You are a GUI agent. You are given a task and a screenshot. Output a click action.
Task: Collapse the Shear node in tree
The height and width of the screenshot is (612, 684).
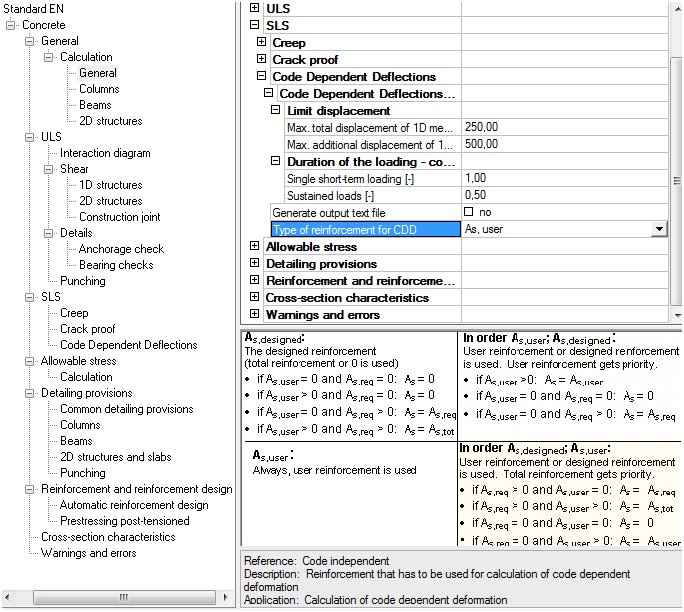[x=50, y=169]
